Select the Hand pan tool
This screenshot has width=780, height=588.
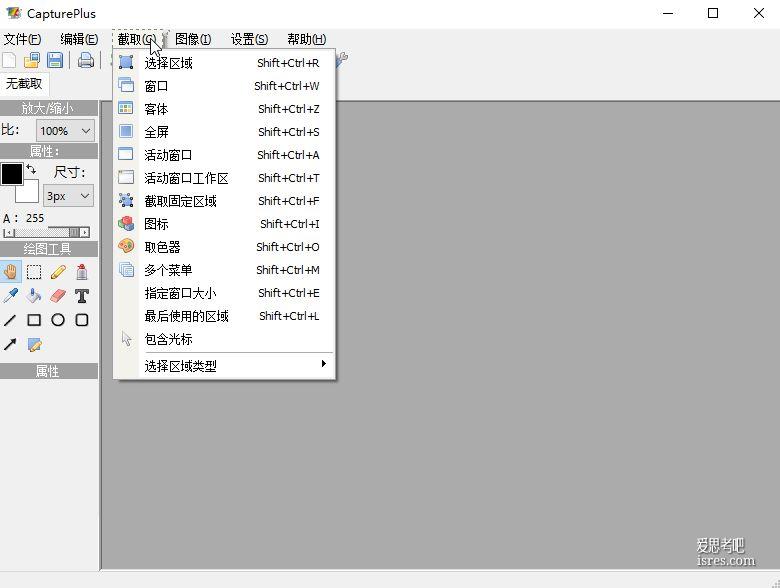pyautogui.click(x=10, y=272)
